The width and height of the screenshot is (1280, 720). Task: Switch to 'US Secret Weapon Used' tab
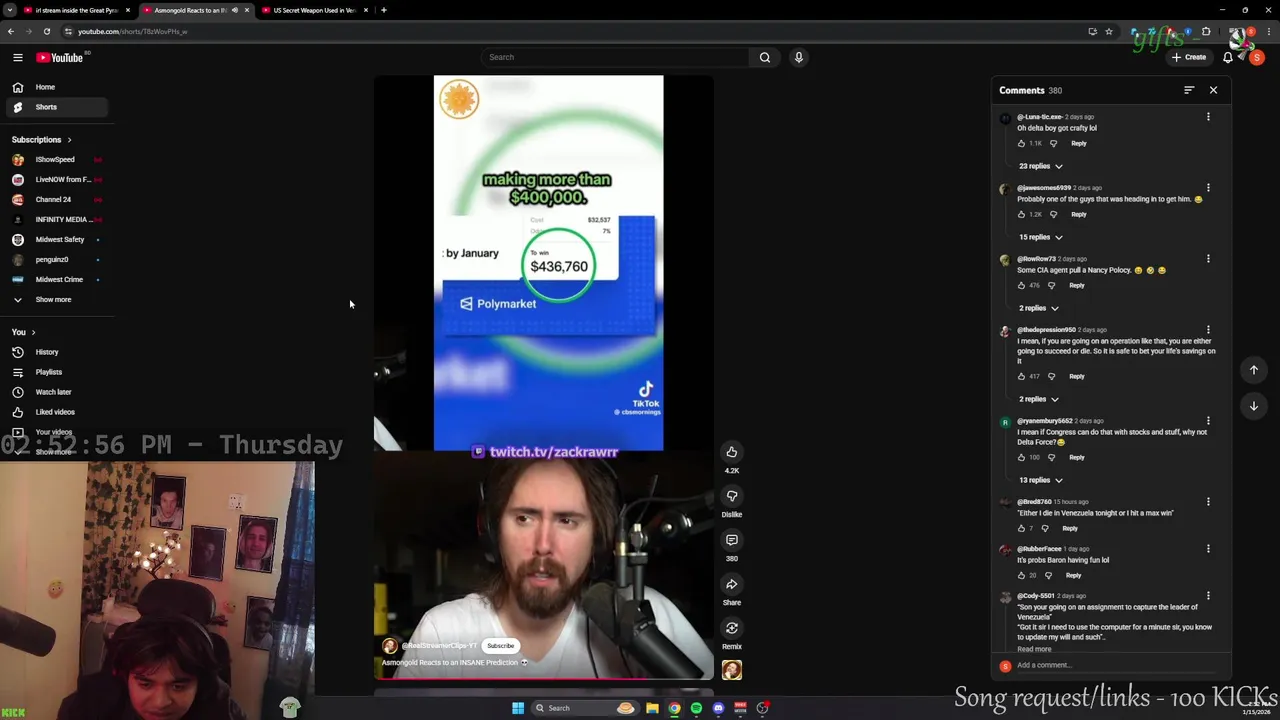tap(314, 10)
